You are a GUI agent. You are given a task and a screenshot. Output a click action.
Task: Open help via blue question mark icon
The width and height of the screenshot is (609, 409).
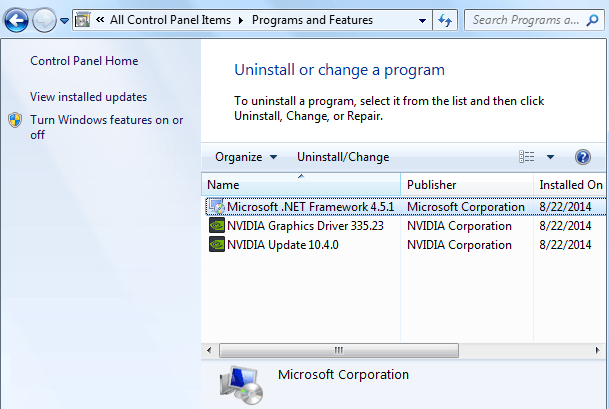[x=583, y=157]
